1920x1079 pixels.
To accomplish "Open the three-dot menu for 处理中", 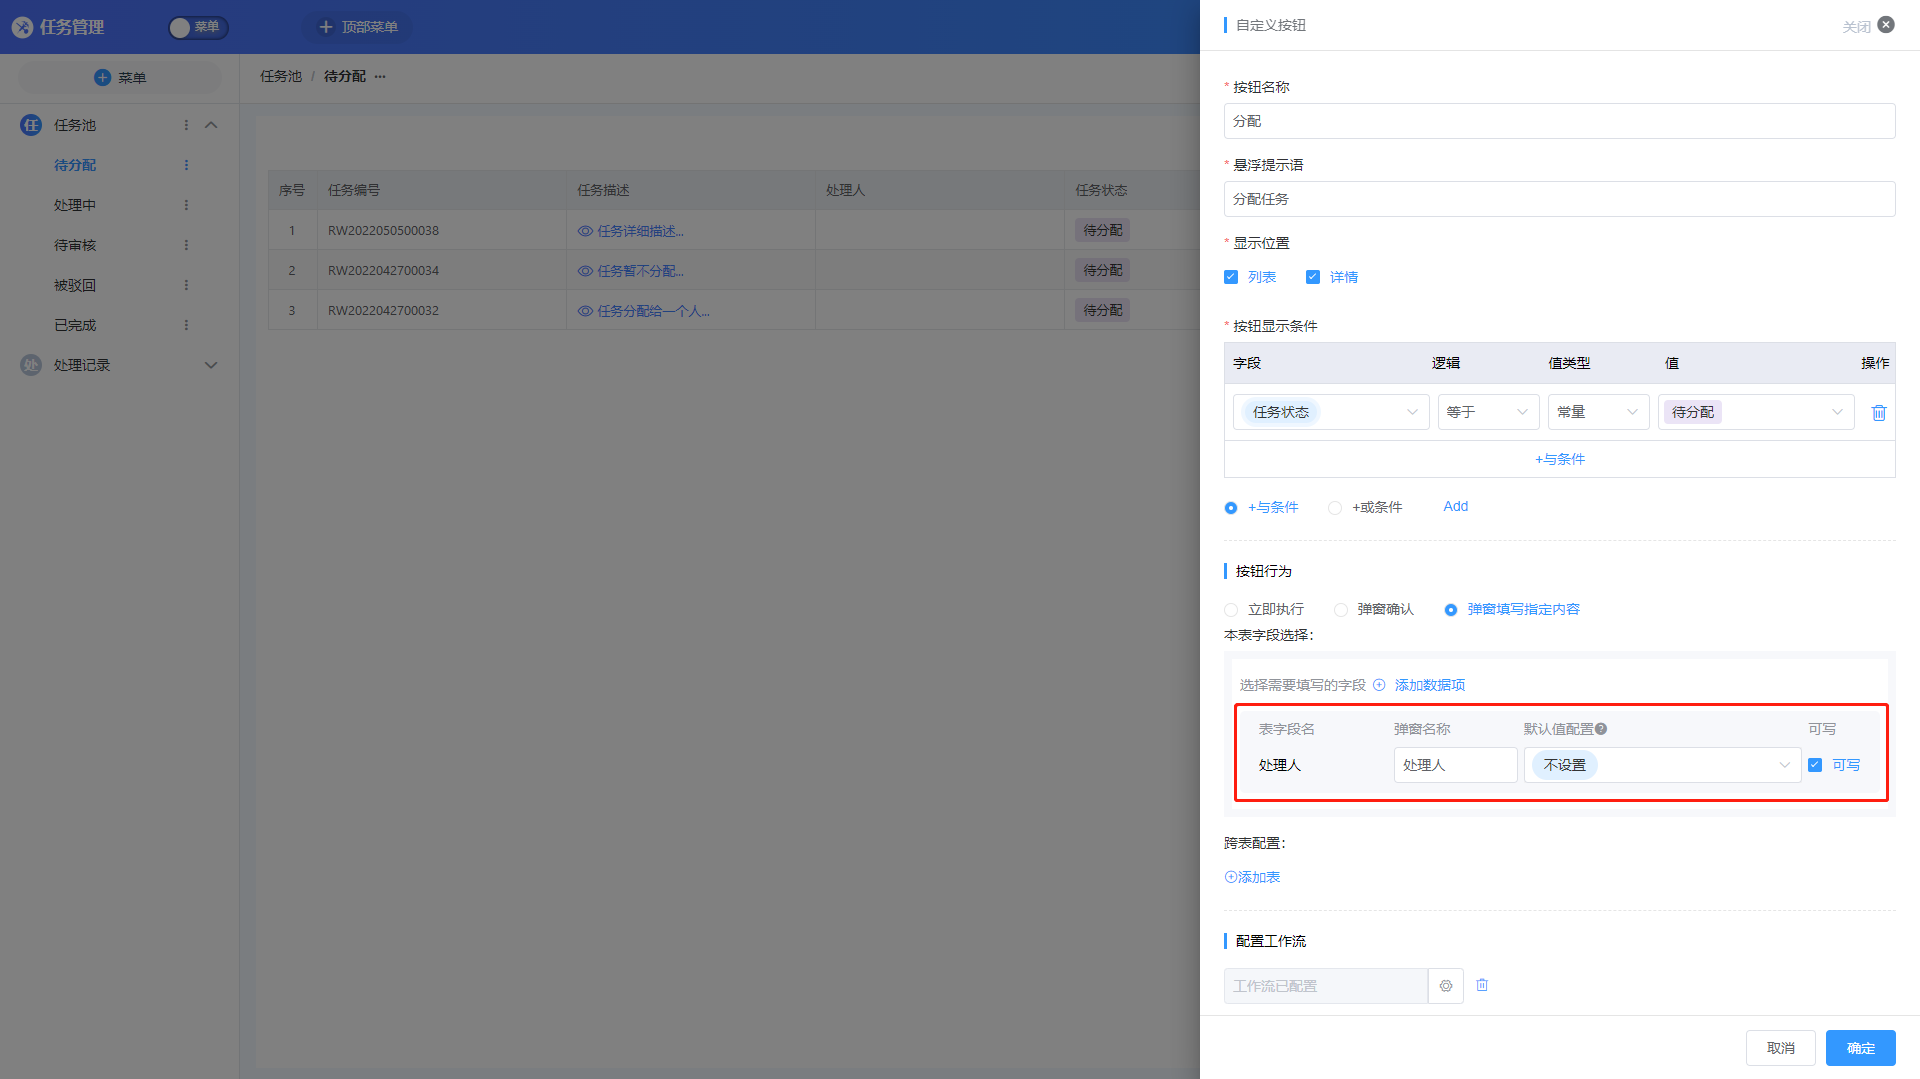I will coord(186,205).
